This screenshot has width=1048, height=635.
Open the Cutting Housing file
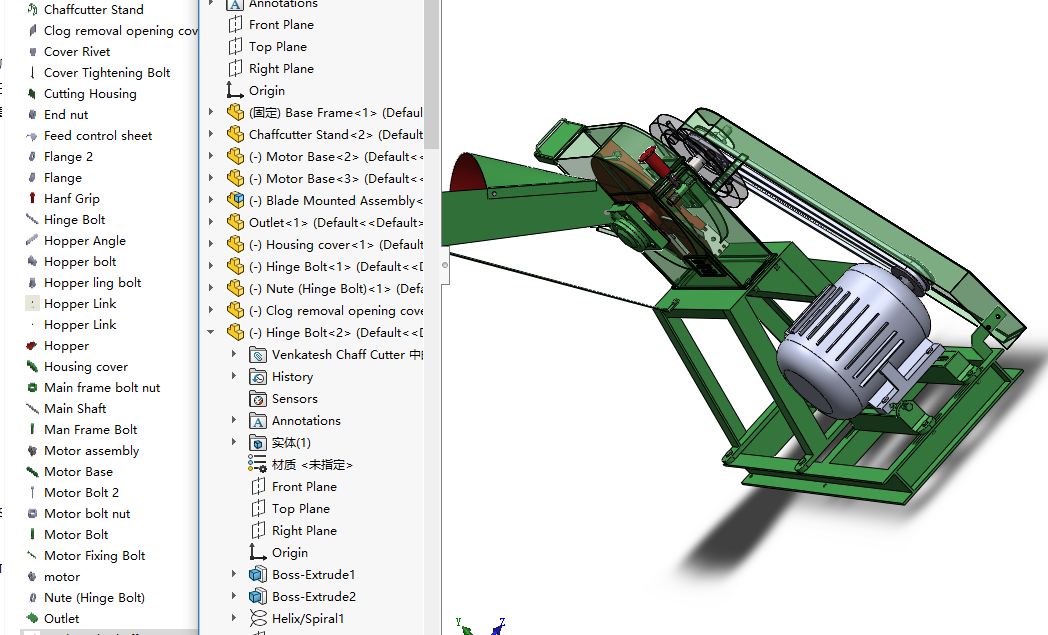pos(90,93)
